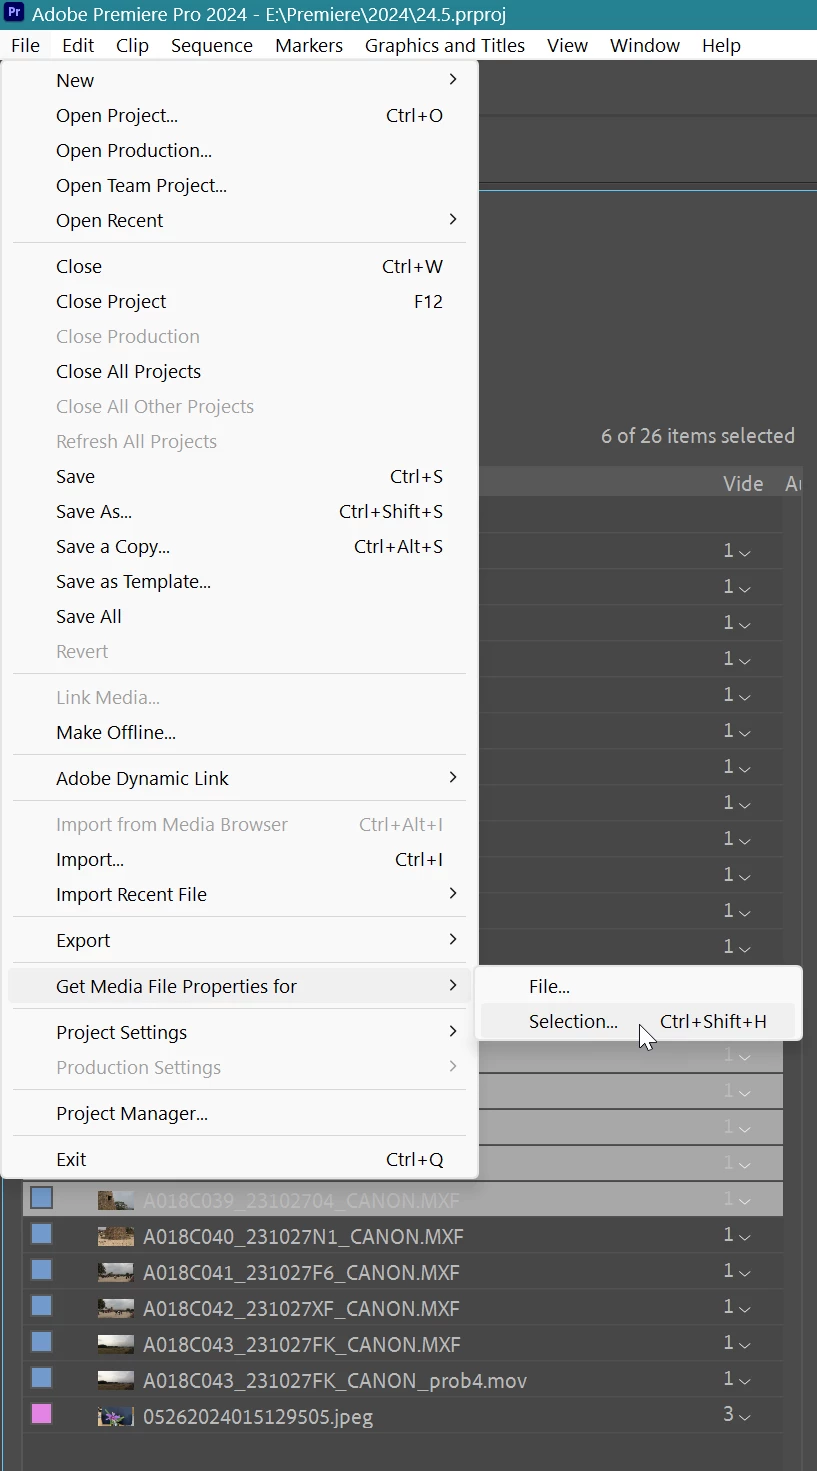Choose Save As...
Image resolution: width=817 pixels, height=1471 pixels.
coord(239,512)
